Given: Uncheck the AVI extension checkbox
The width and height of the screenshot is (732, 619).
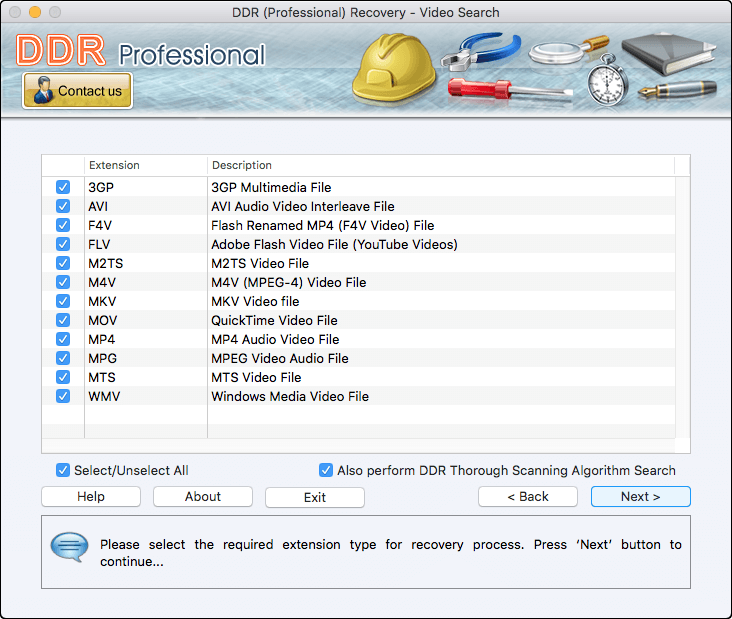Looking at the screenshot, I should tap(63, 206).
